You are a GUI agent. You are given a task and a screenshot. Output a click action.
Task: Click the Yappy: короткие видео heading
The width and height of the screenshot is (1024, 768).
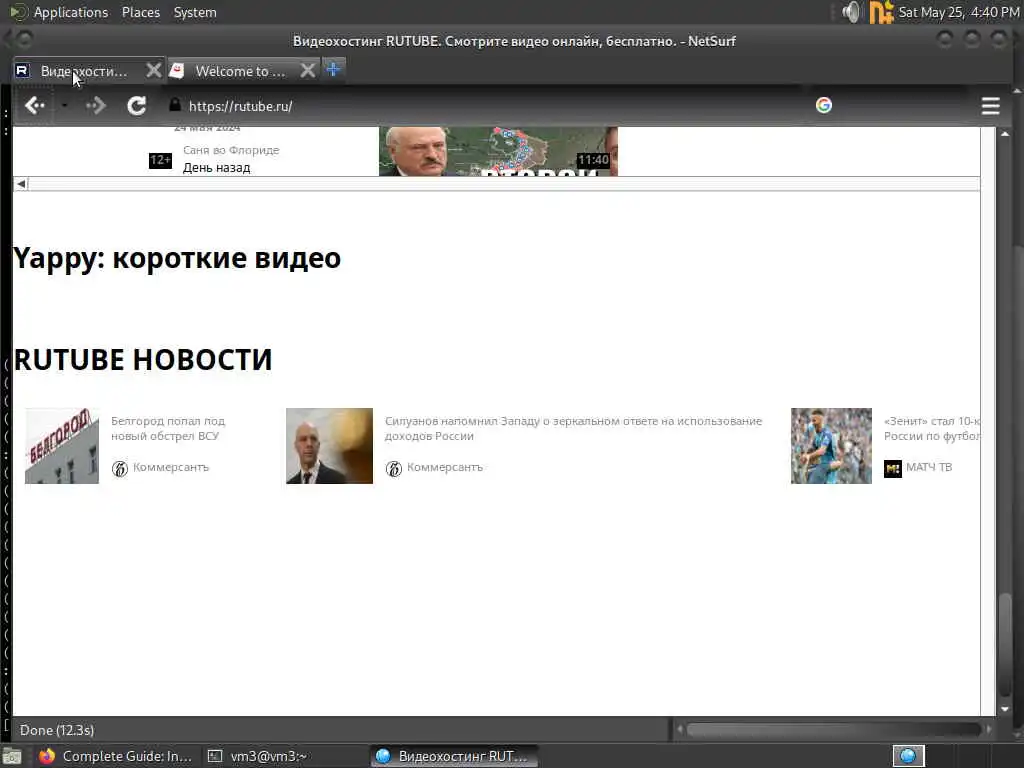(176, 257)
